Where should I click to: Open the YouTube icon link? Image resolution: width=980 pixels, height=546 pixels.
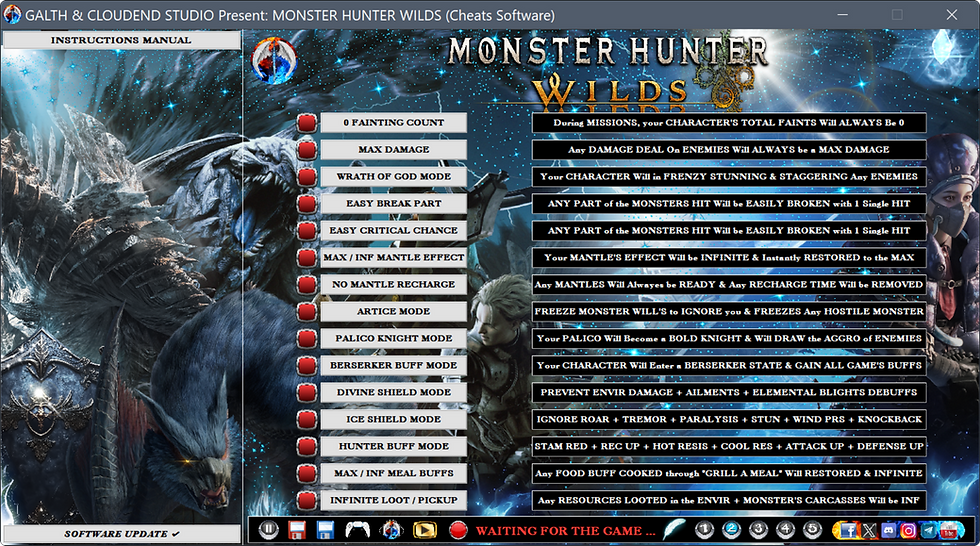951,530
